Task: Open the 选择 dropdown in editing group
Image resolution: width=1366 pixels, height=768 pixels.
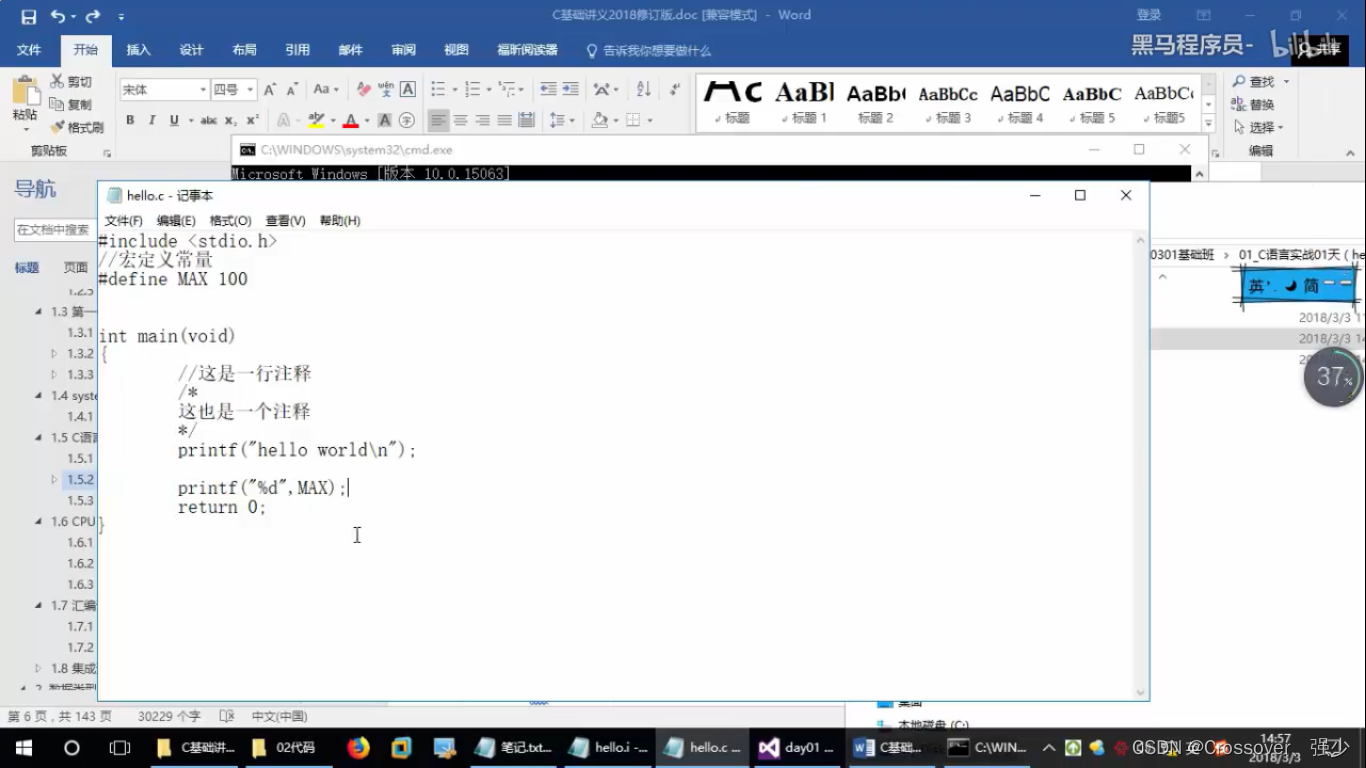Action: click(x=1259, y=127)
